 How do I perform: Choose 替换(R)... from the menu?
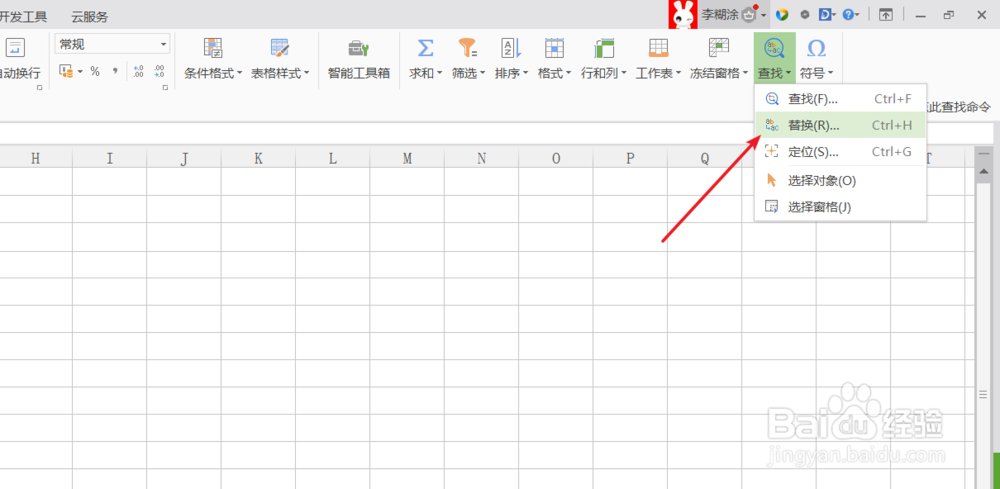tap(840, 126)
